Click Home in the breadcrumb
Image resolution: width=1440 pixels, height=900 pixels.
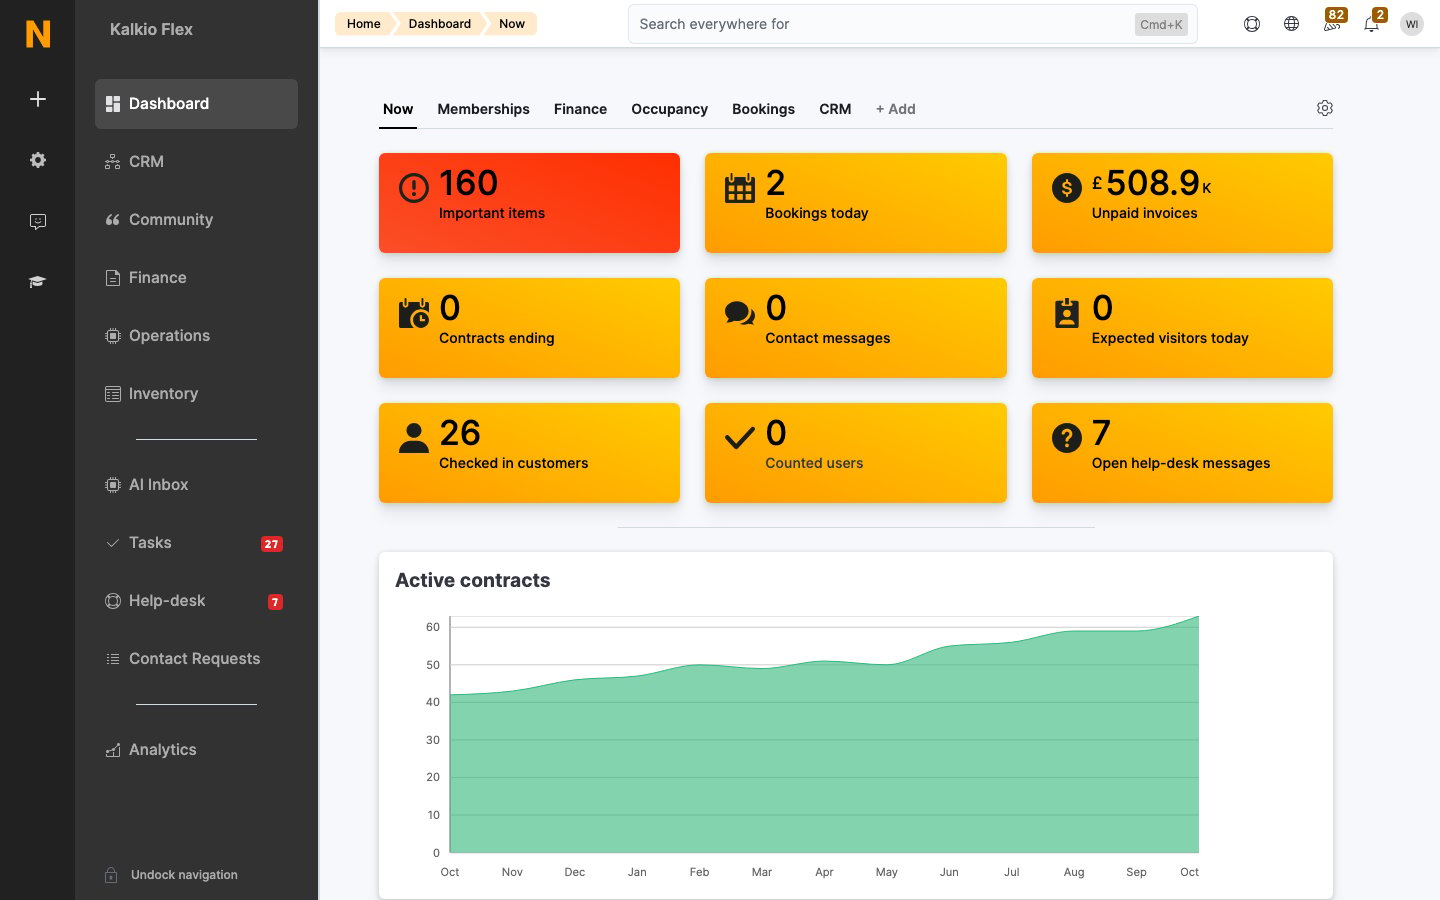pyautogui.click(x=364, y=24)
